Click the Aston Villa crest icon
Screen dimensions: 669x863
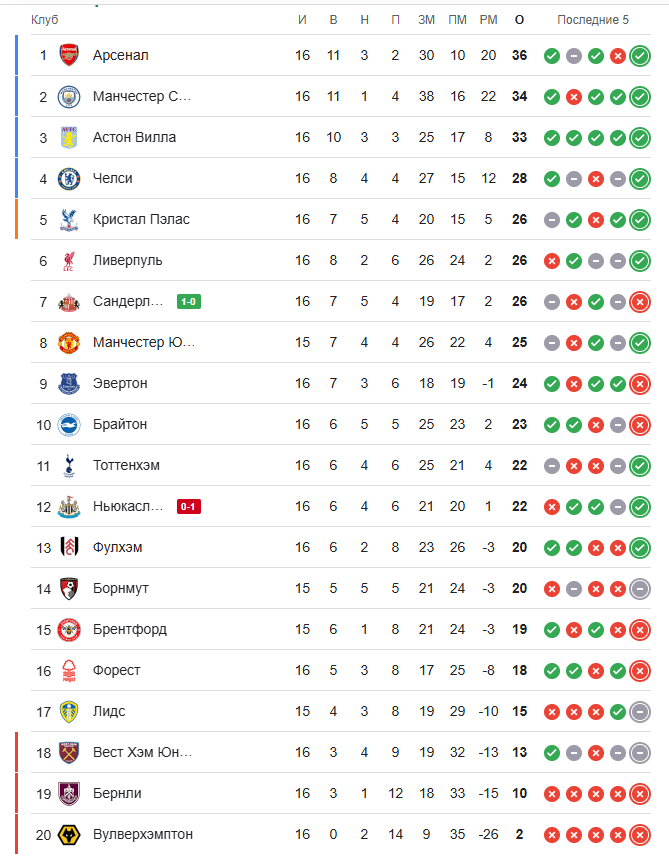coord(68,137)
